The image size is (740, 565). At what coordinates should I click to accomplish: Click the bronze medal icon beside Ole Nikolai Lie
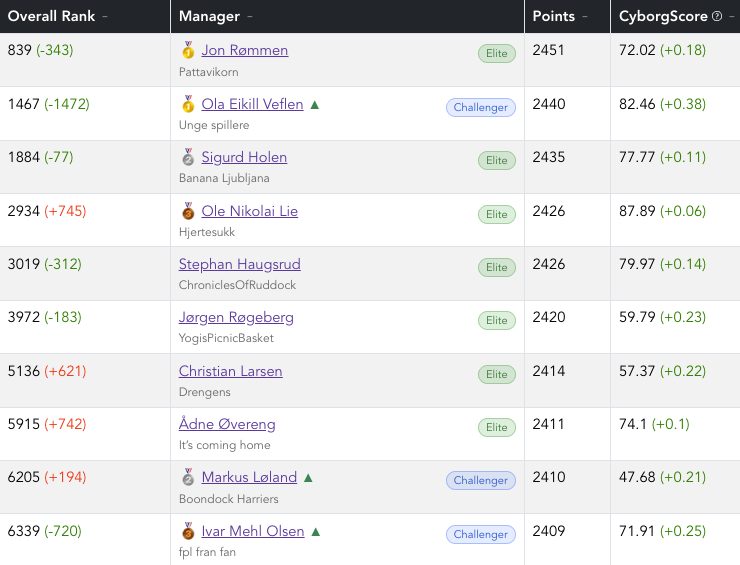188,211
